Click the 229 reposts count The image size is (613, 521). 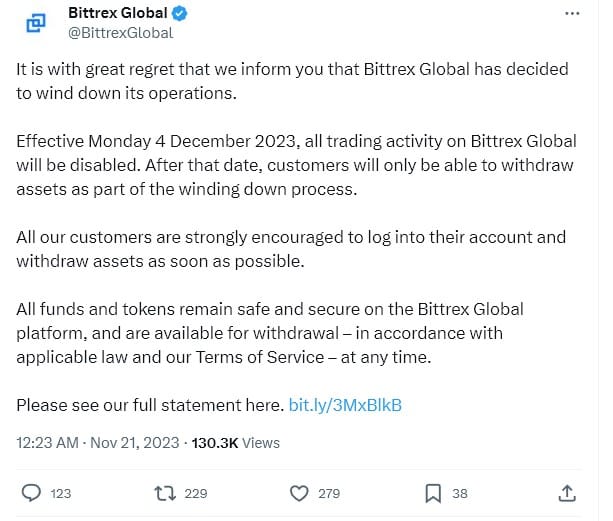195,493
